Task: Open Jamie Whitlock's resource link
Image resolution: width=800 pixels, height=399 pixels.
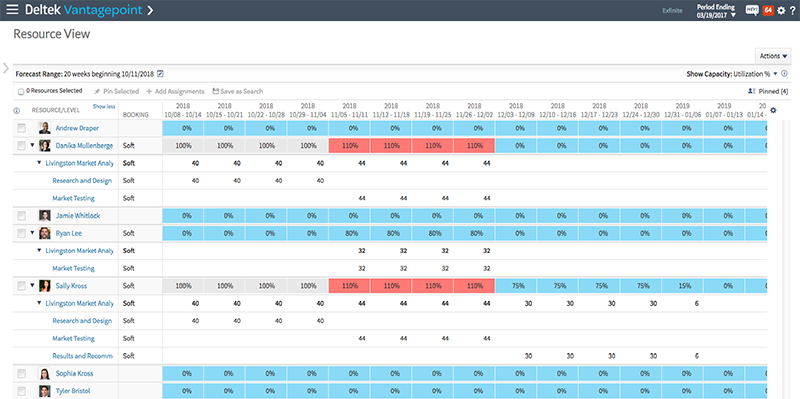Action: pos(78,216)
